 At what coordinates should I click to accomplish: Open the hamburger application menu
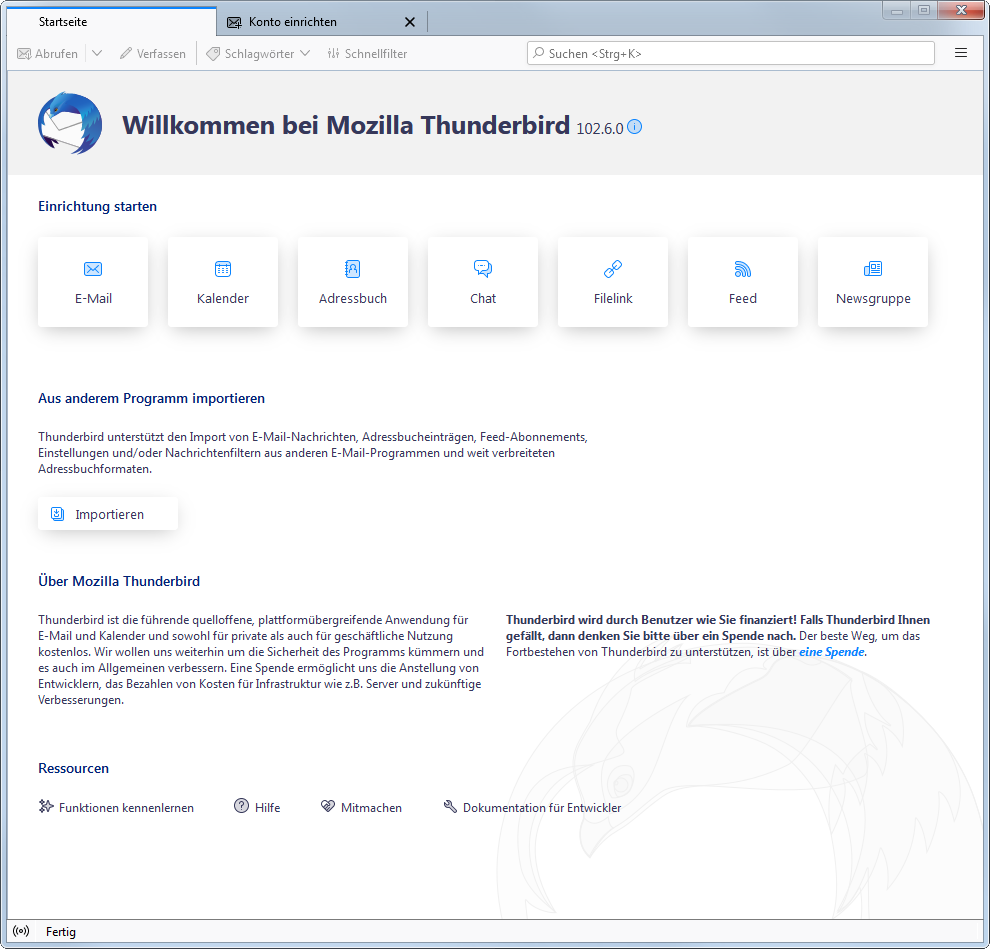tap(961, 53)
